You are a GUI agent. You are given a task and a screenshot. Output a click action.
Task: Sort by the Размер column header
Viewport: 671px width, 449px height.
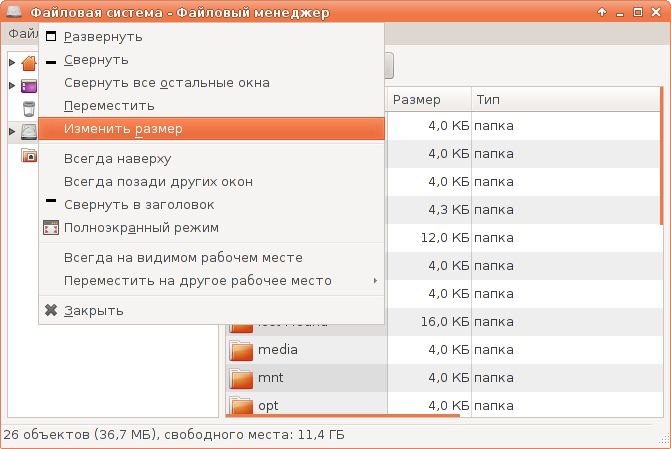coord(429,100)
